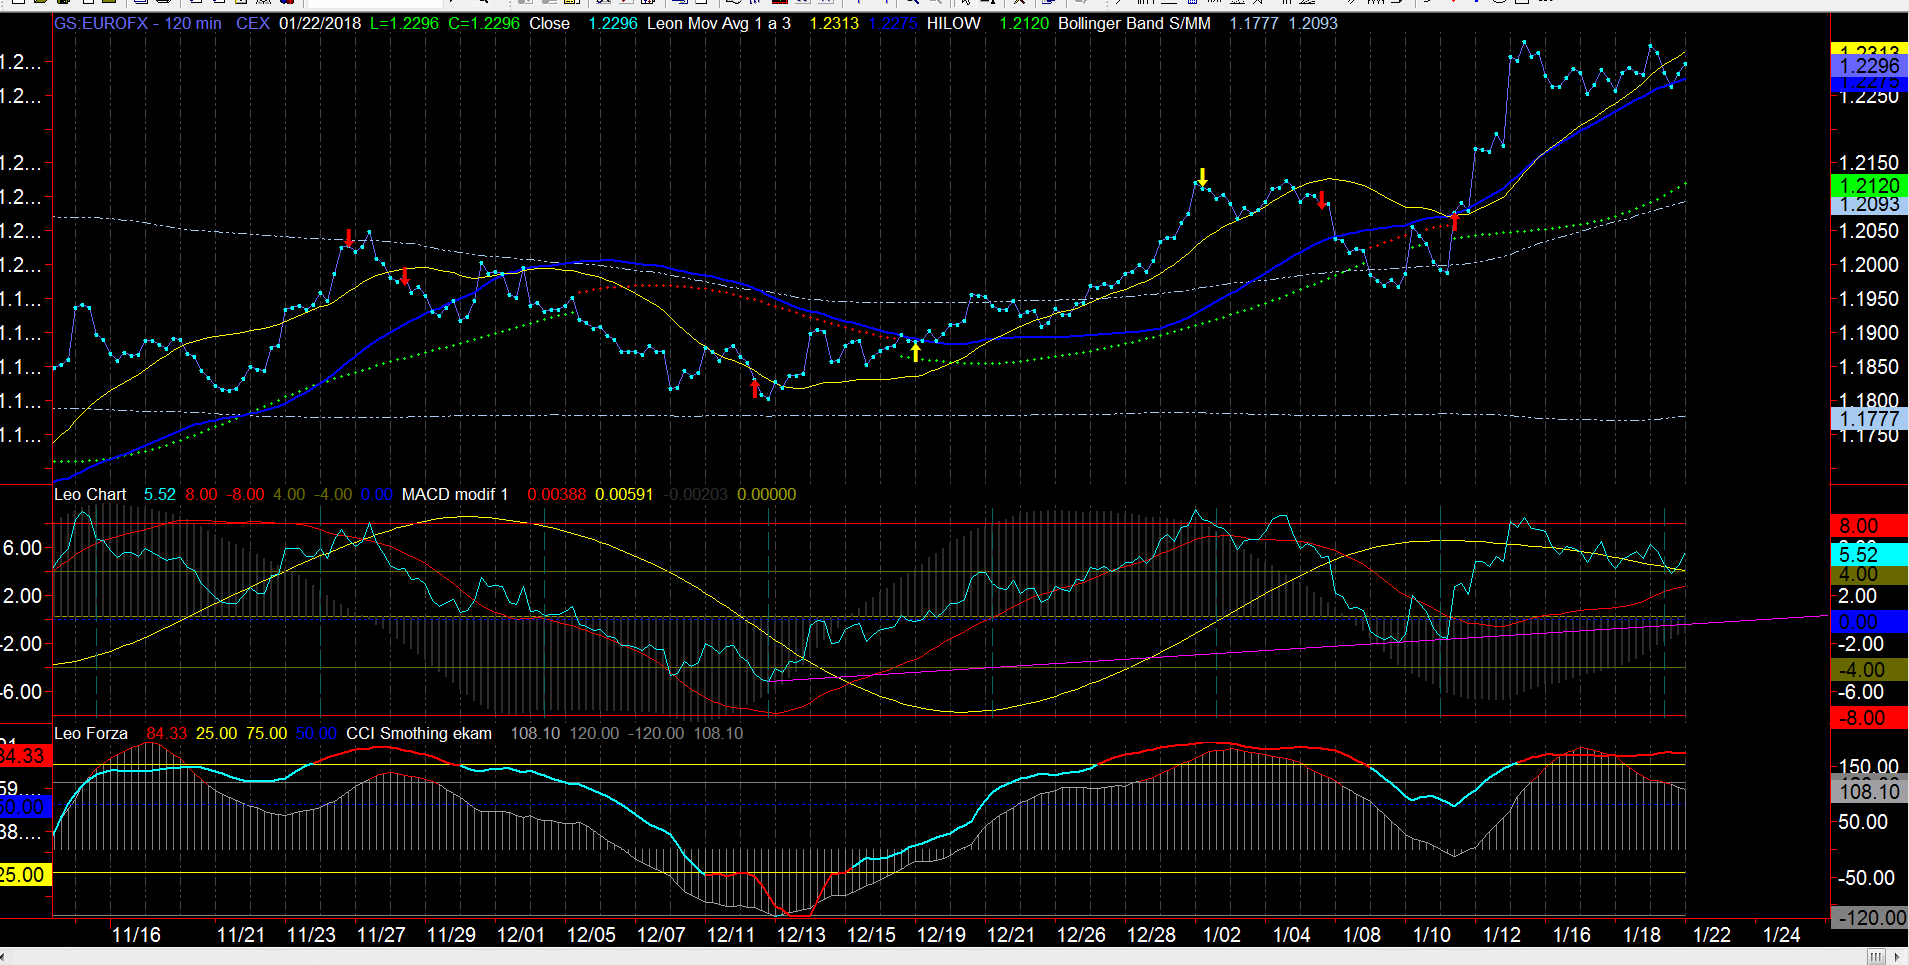Click the Close study label
1909x965 pixels.
tap(549, 23)
